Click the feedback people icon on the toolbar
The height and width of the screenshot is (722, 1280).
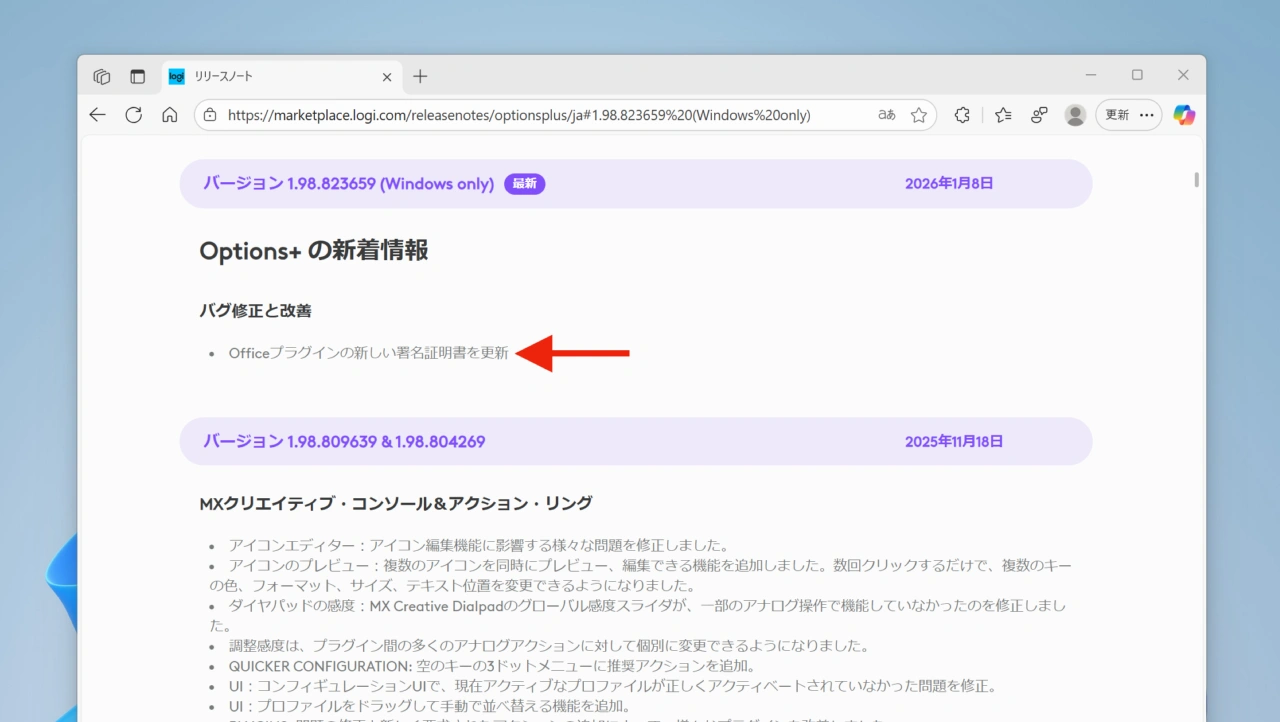click(x=1038, y=115)
